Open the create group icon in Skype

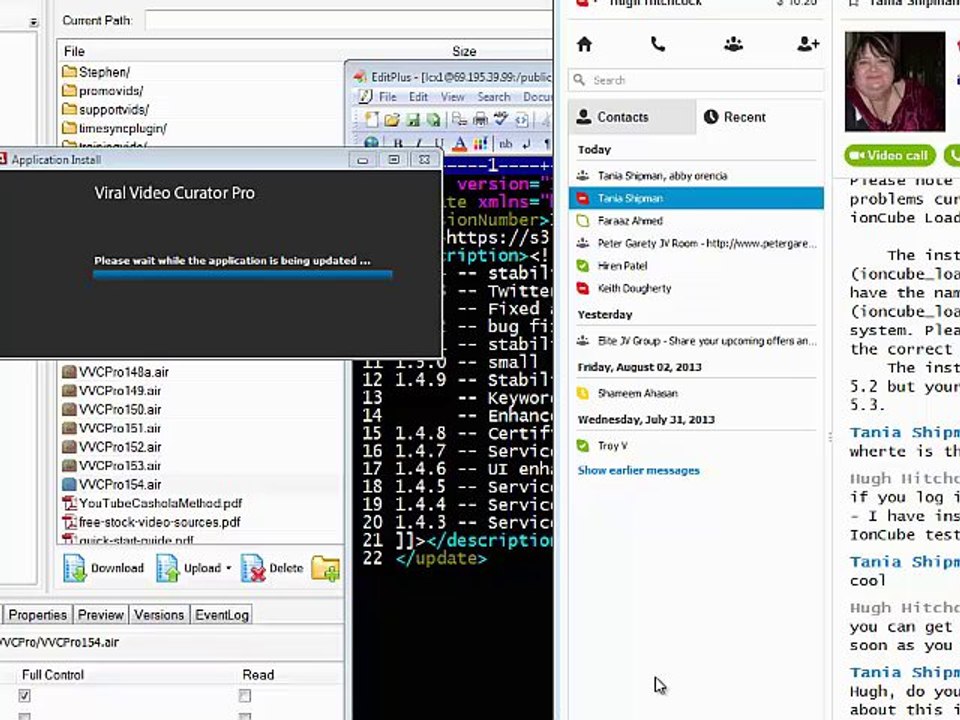tap(733, 44)
